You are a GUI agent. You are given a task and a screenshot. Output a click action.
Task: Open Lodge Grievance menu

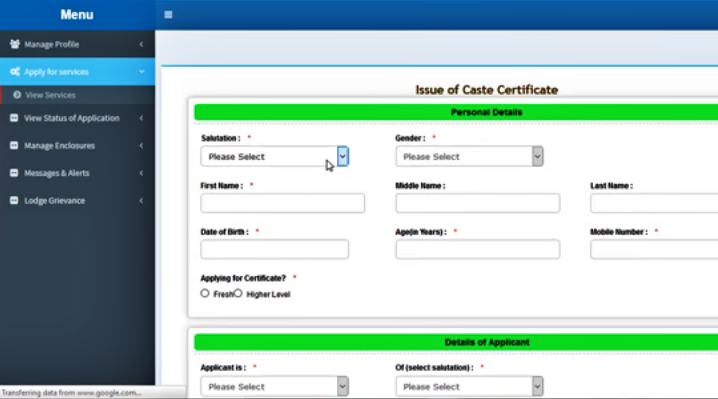77,200
